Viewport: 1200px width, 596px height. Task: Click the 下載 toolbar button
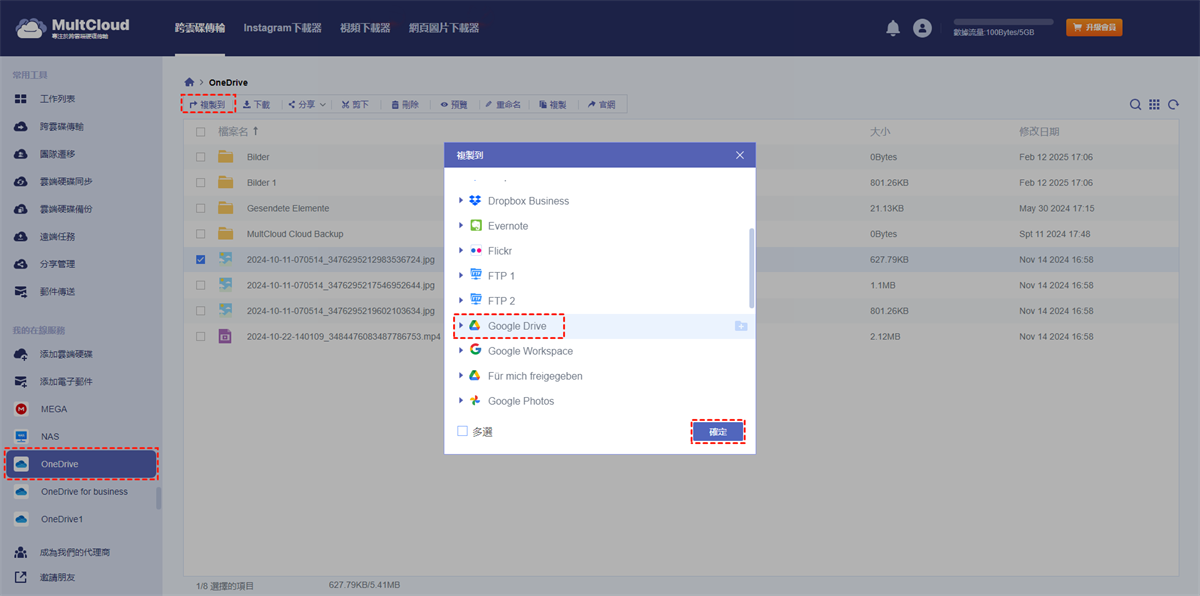click(257, 104)
